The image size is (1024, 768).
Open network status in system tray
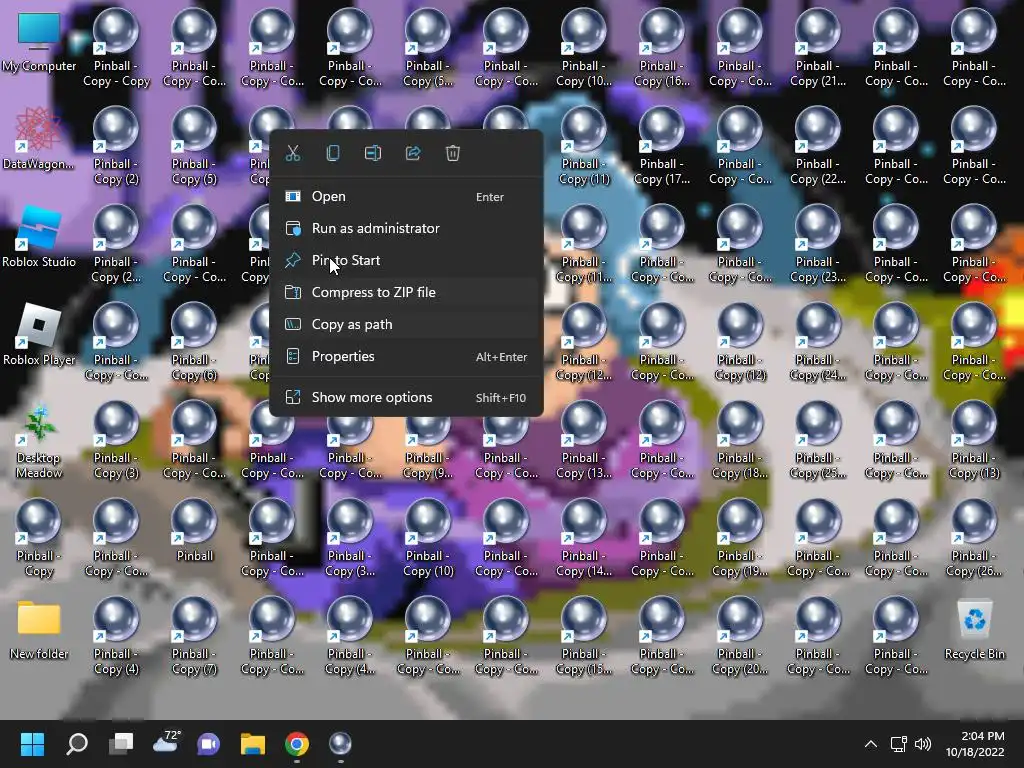[x=899, y=744]
